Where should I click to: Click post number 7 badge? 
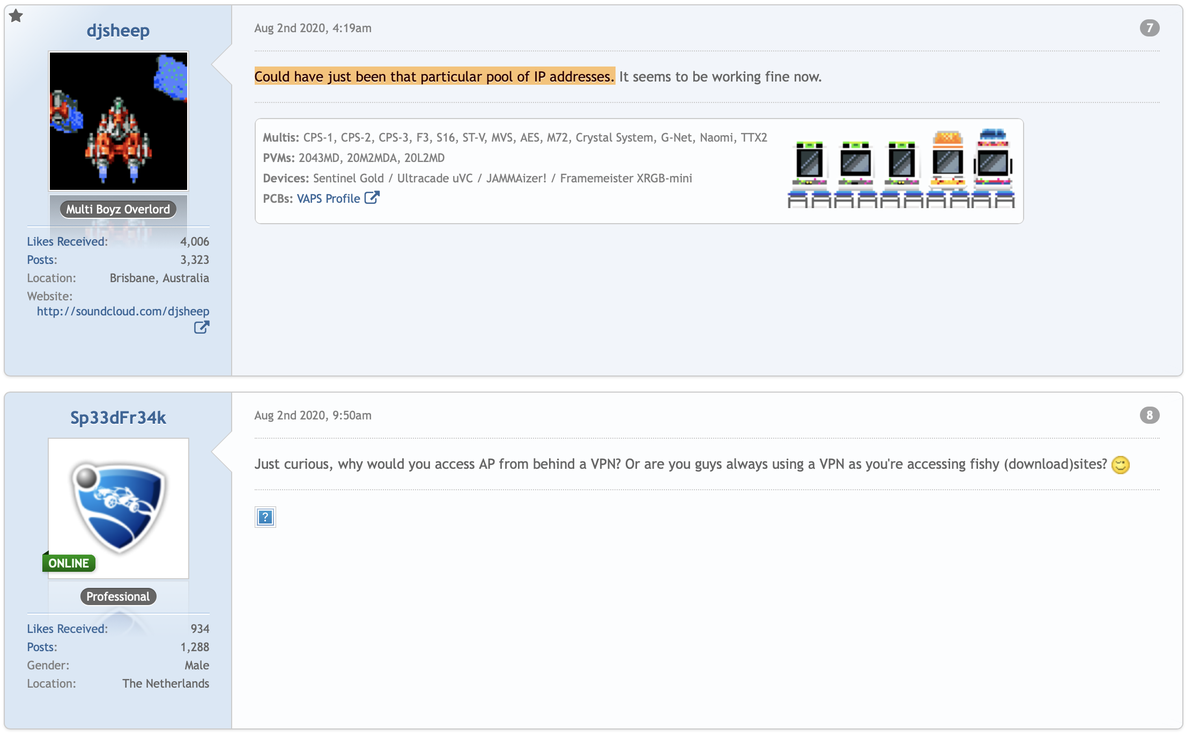(1150, 28)
